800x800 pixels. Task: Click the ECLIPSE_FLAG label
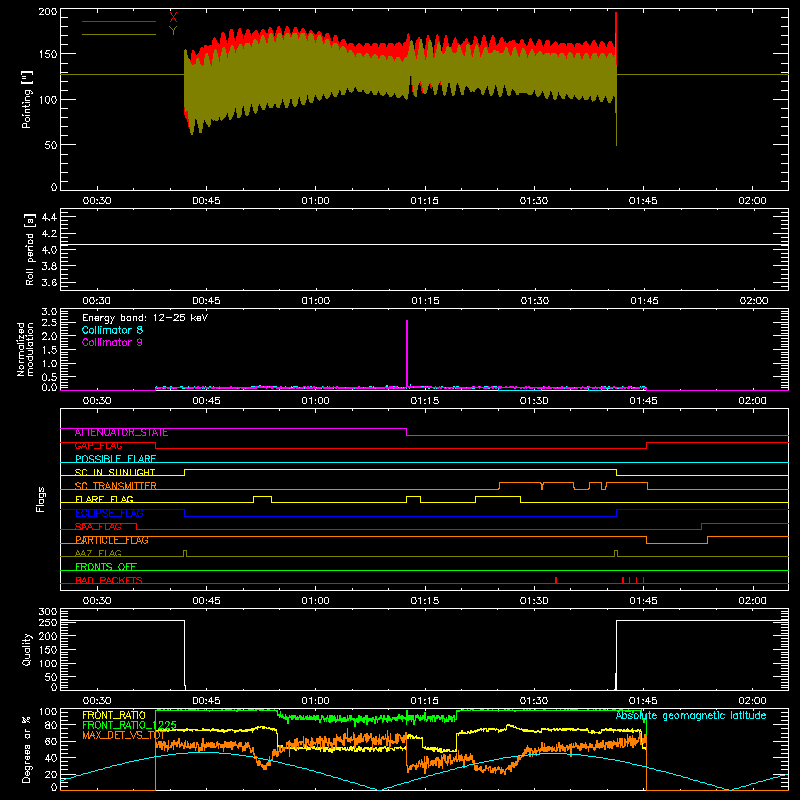tap(109, 513)
